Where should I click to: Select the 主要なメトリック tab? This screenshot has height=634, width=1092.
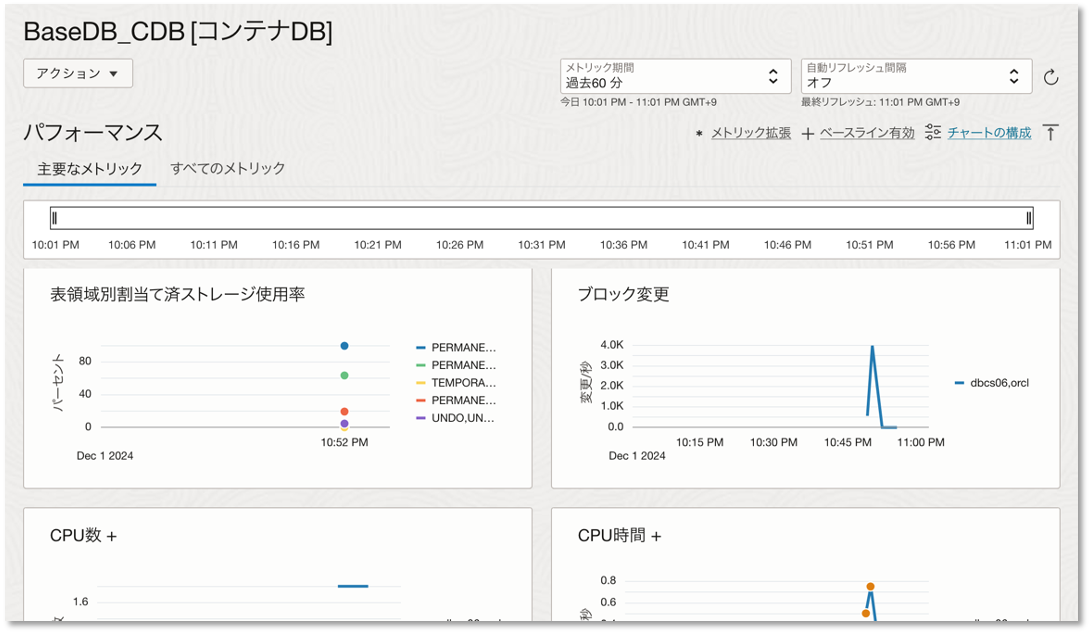[90, 169]
